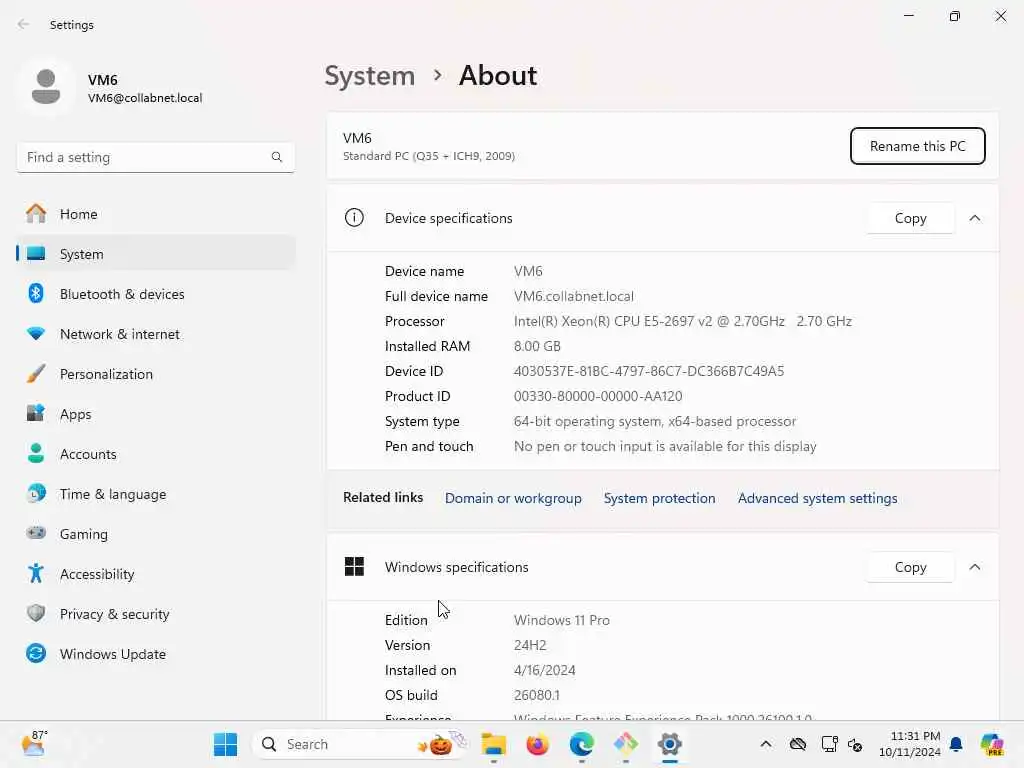Click the VM6@collabnet.local account text

(145, 98)
